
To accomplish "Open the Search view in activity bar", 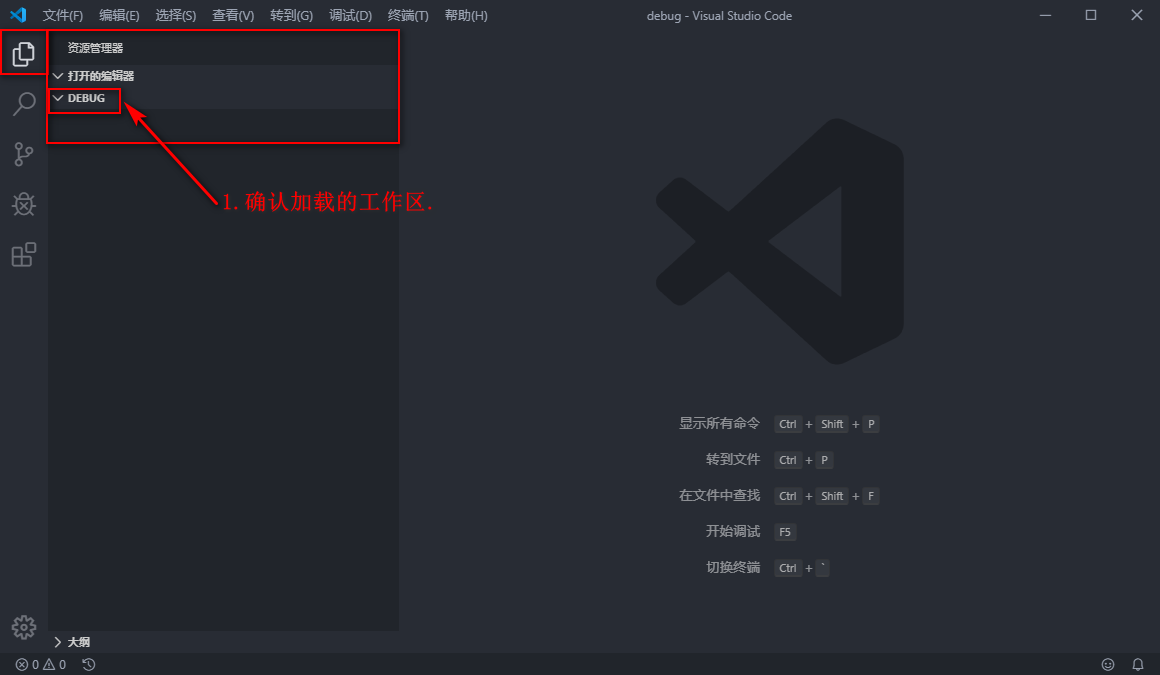I will point(24,104).
